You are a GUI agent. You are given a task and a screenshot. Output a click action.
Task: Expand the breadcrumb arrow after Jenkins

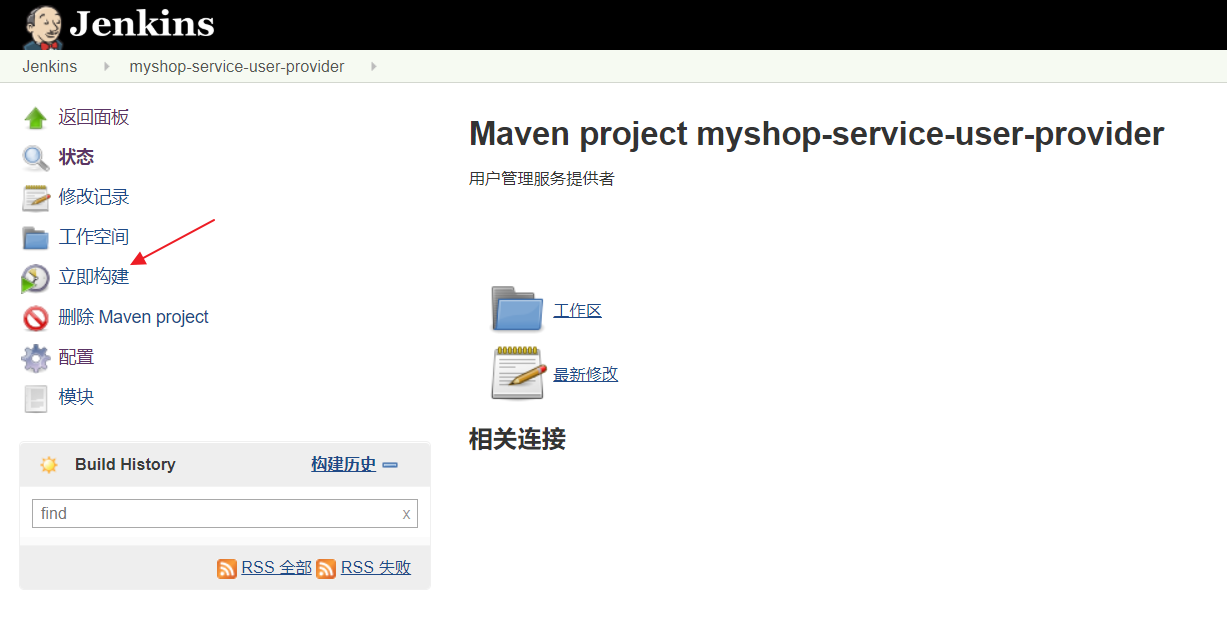pos(106,67)
